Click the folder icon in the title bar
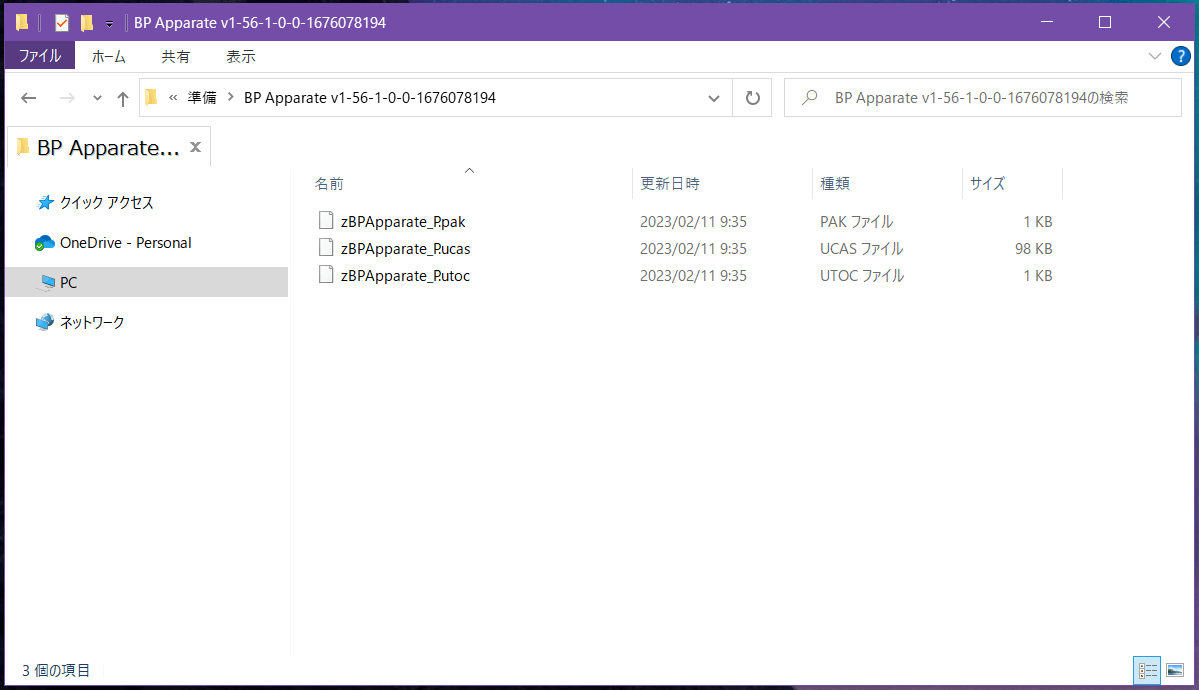The height and width of the screenshot is (690, 1199). 22,22
